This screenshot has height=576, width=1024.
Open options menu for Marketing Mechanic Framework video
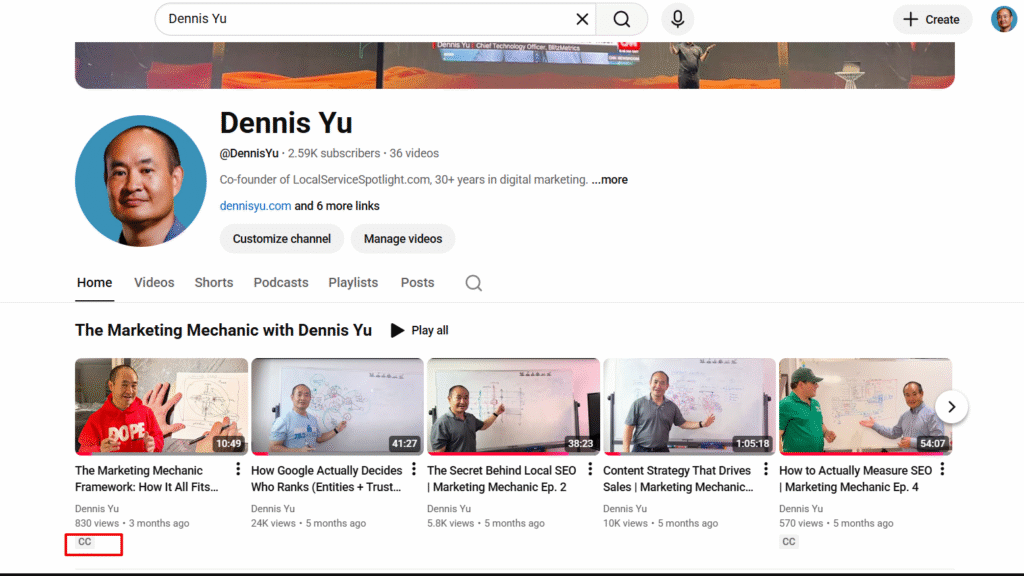[238, 470]
